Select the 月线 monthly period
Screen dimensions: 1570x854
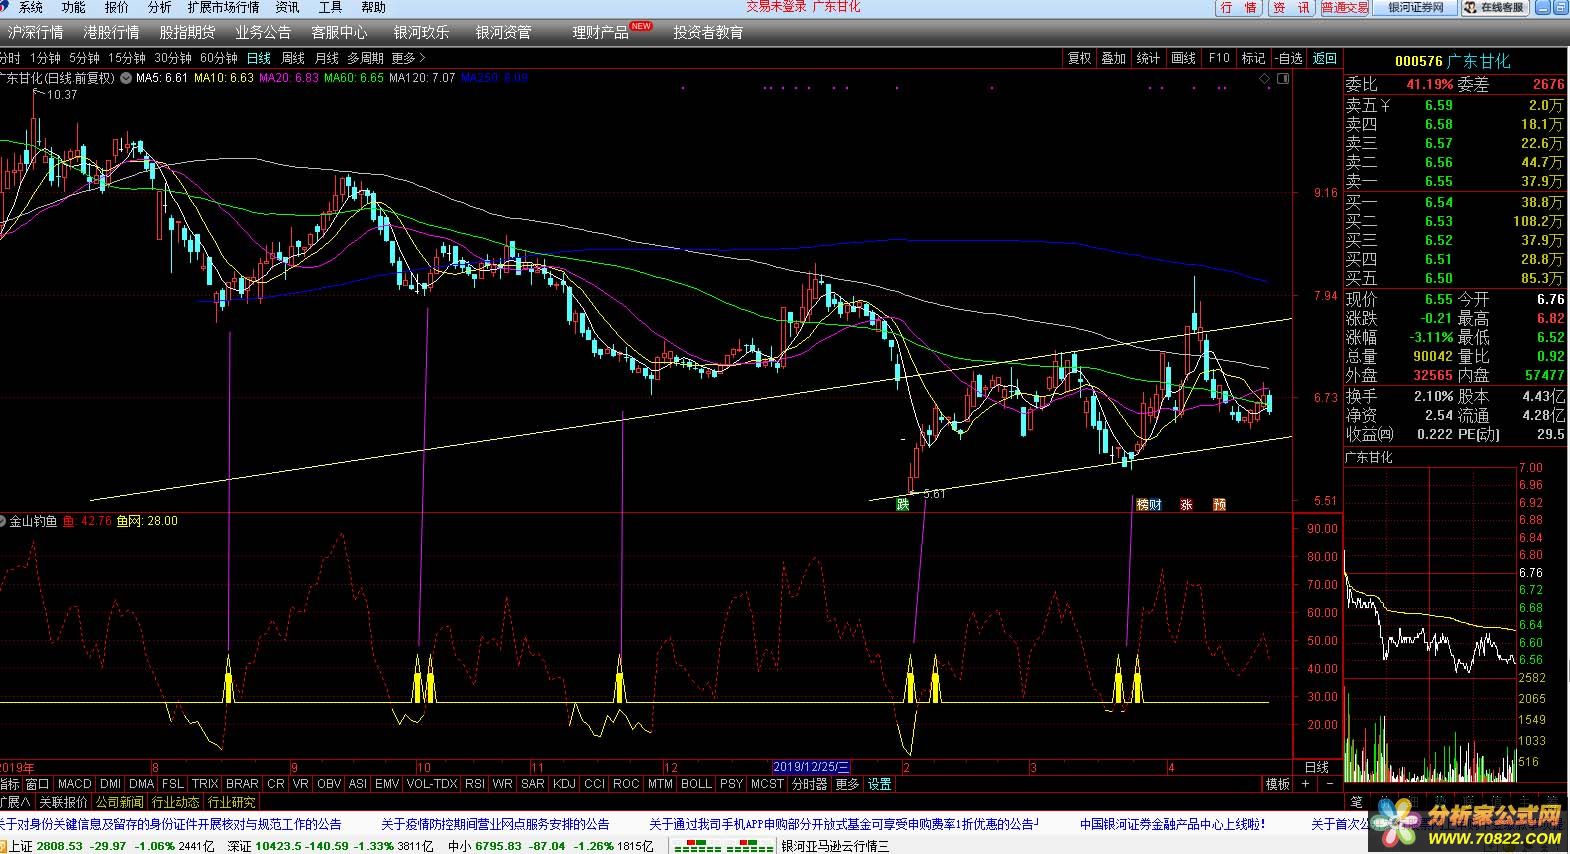(x=327, y=58)
